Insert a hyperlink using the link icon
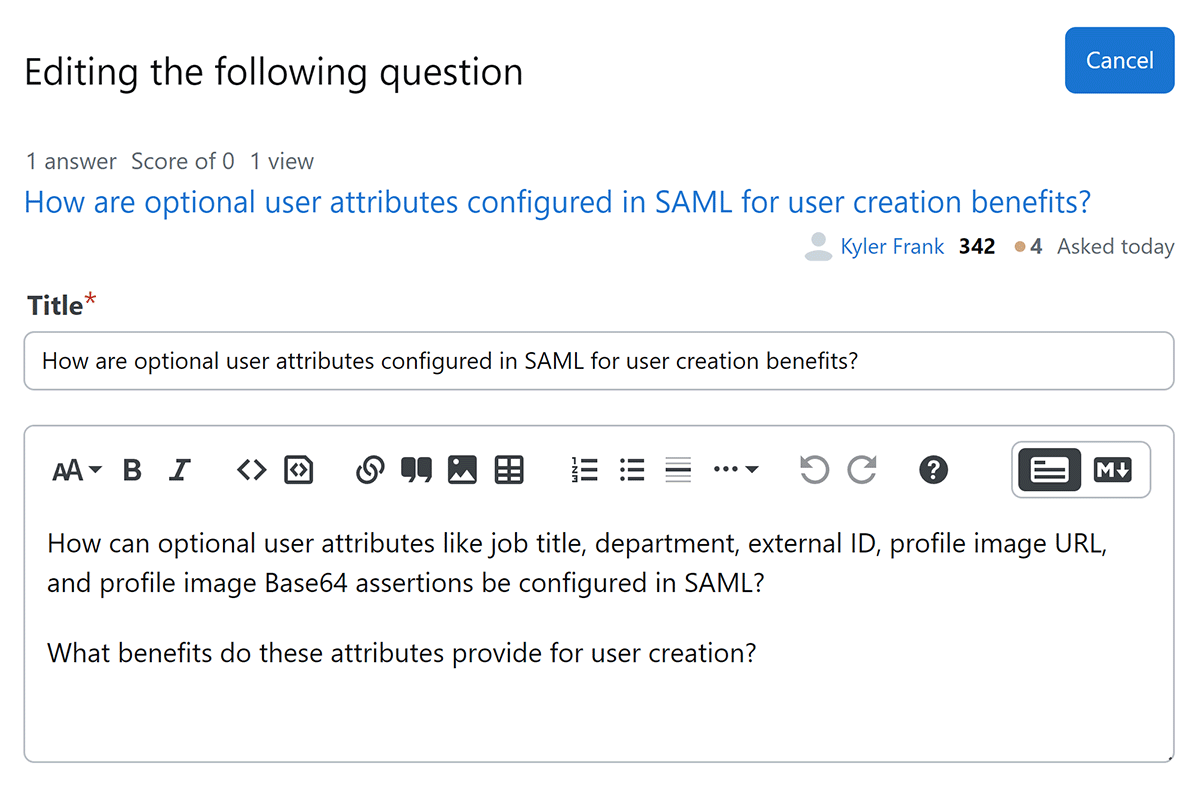 370,470
